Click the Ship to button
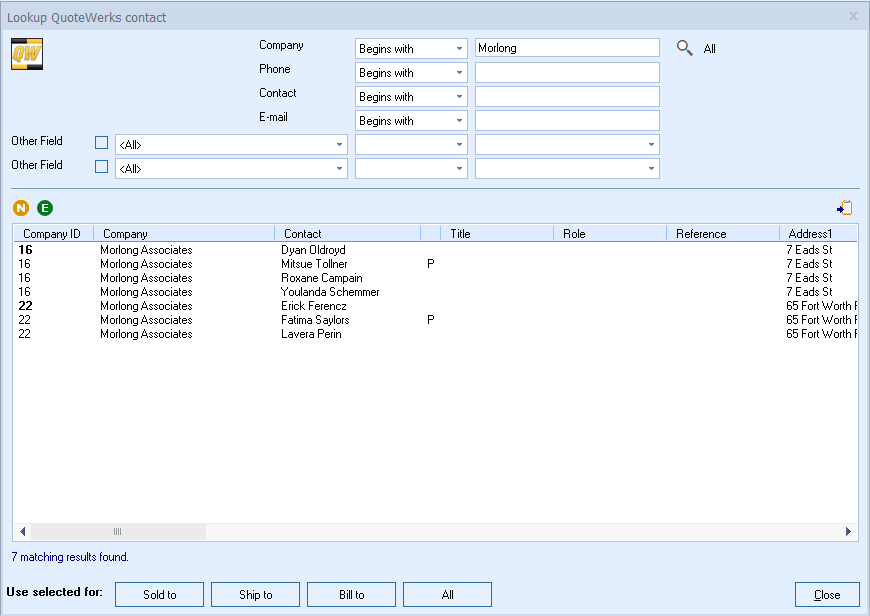 click(255, 595)
